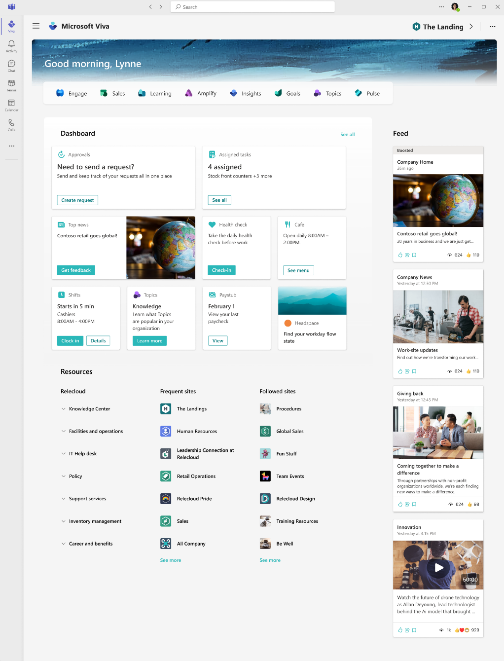Open Company News work-site updates image

(x=438, y=317)
